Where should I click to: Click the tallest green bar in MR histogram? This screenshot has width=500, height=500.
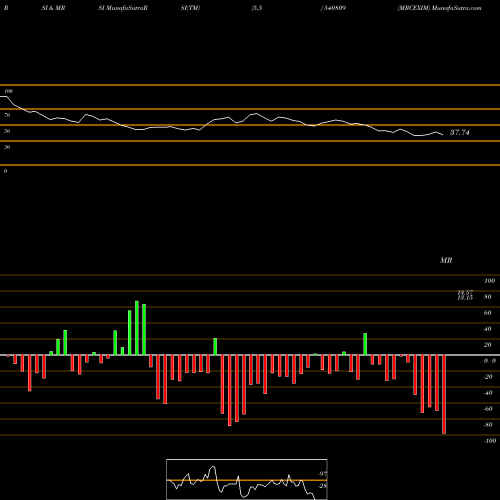137,328
